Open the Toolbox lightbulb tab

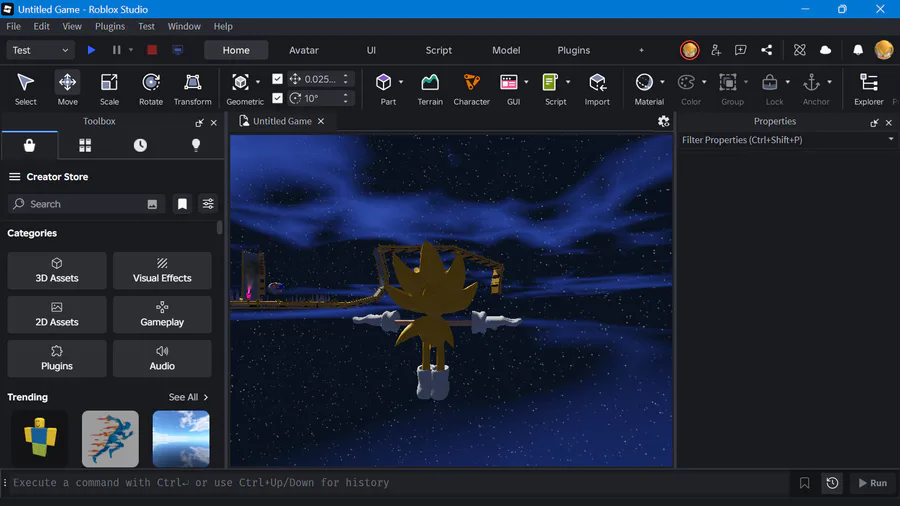[196, 145]
